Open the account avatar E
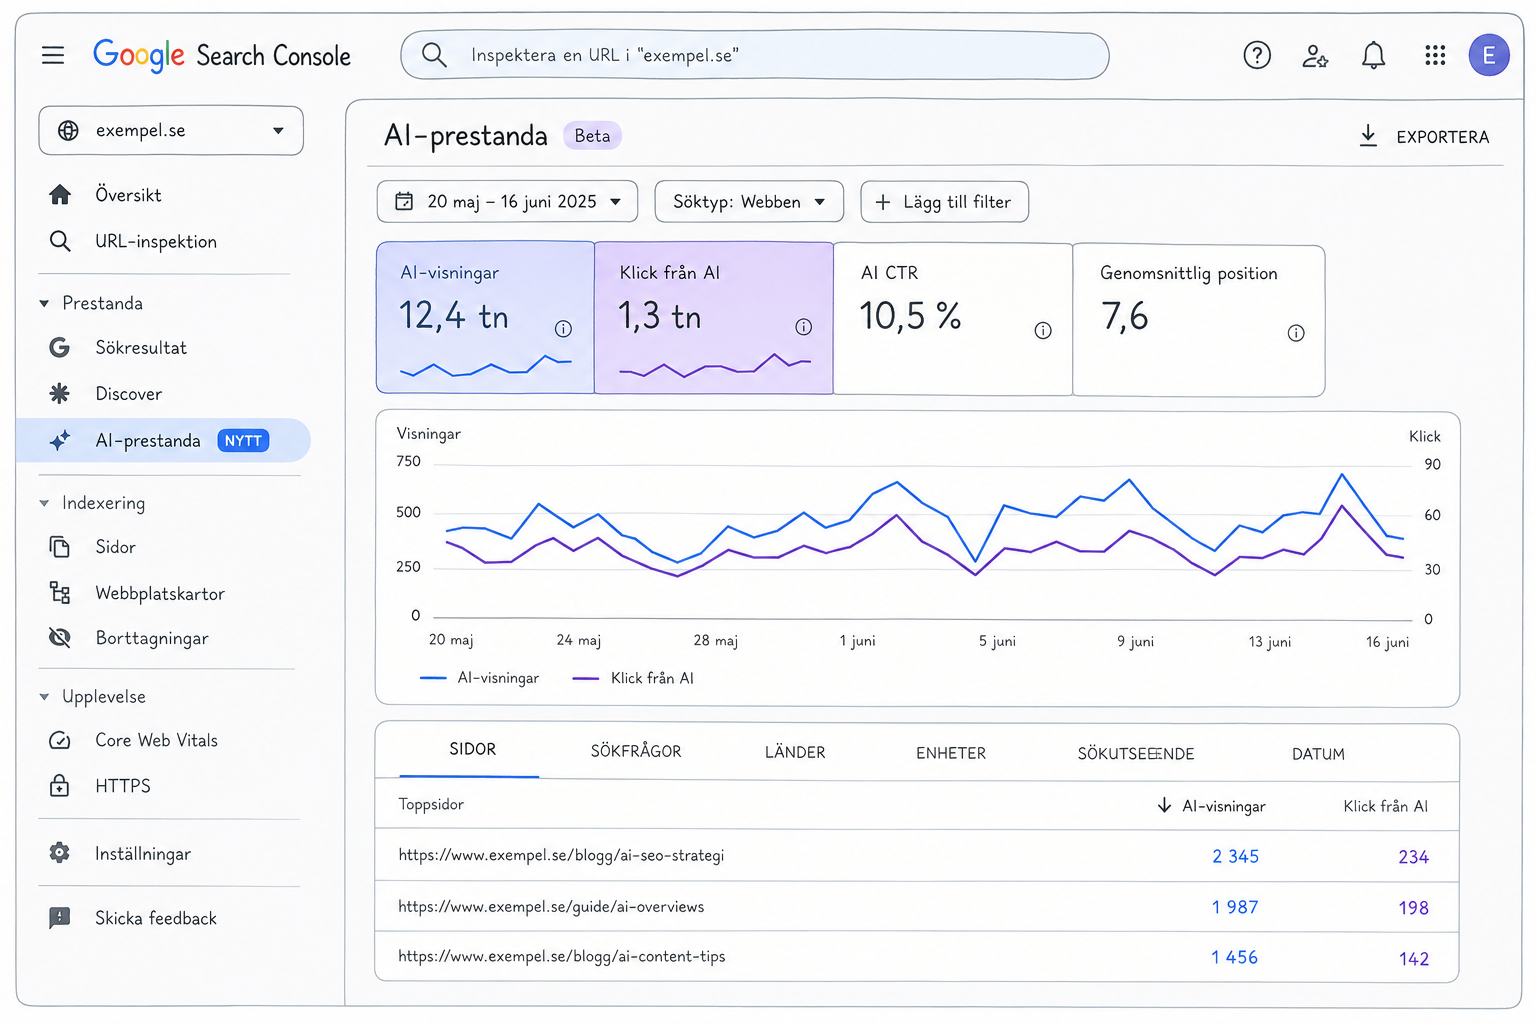This screenshot has width=1536, height=1024. [1489, 55]
